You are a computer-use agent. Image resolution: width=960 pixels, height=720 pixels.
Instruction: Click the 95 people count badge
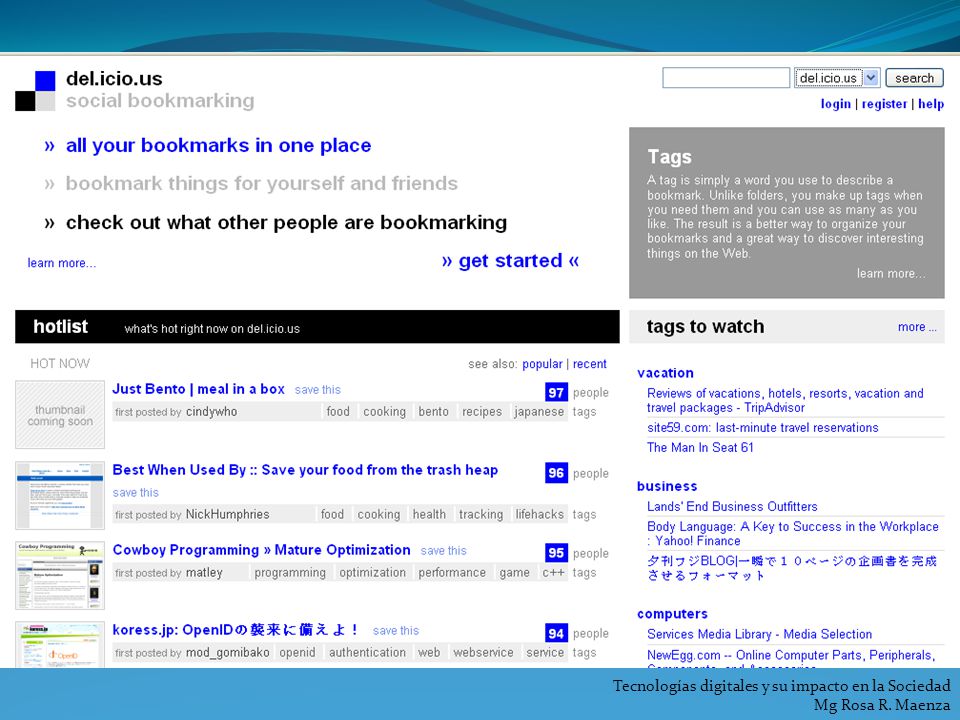click(x=556, y=553)
